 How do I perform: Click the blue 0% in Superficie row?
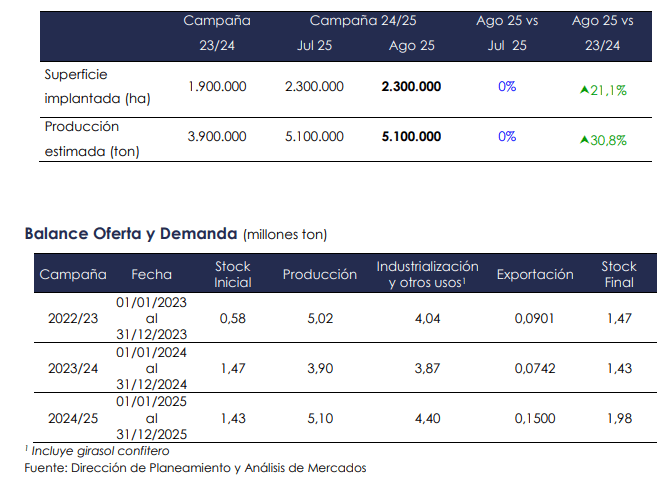click(506, 87)
